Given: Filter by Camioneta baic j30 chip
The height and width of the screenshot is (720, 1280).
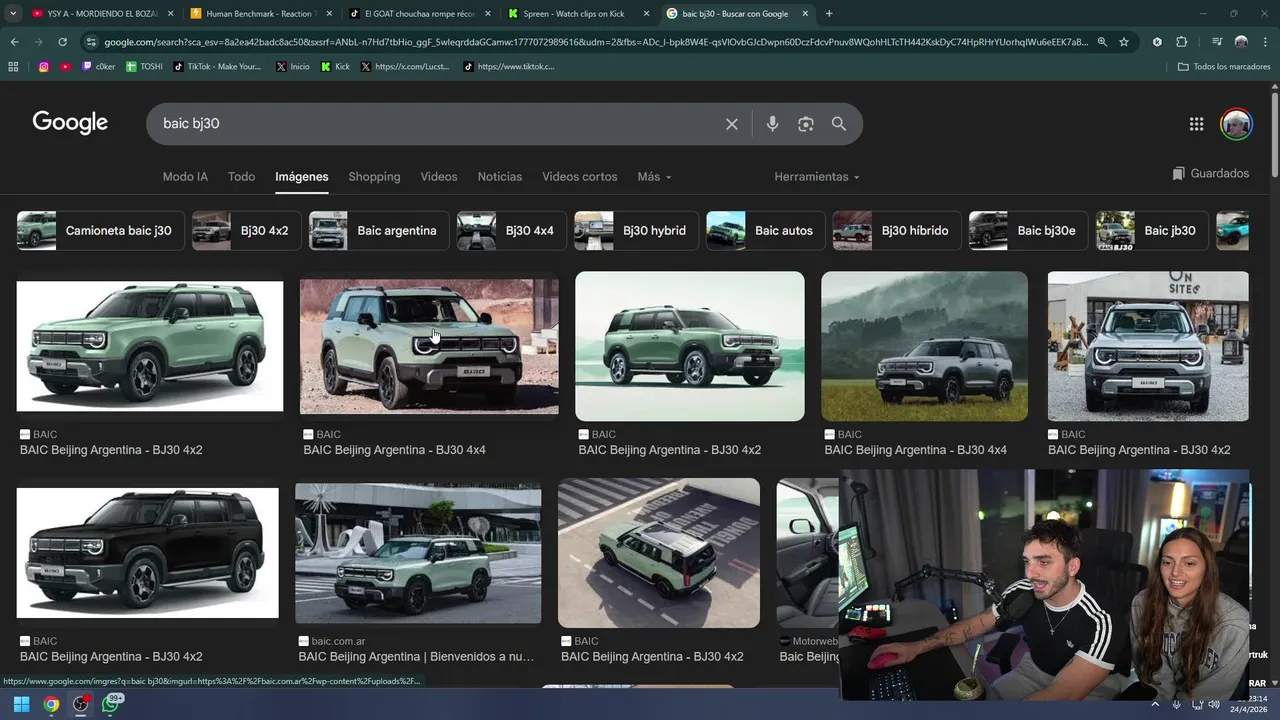Looking at the screenshot, I should (x=99, y=231).
